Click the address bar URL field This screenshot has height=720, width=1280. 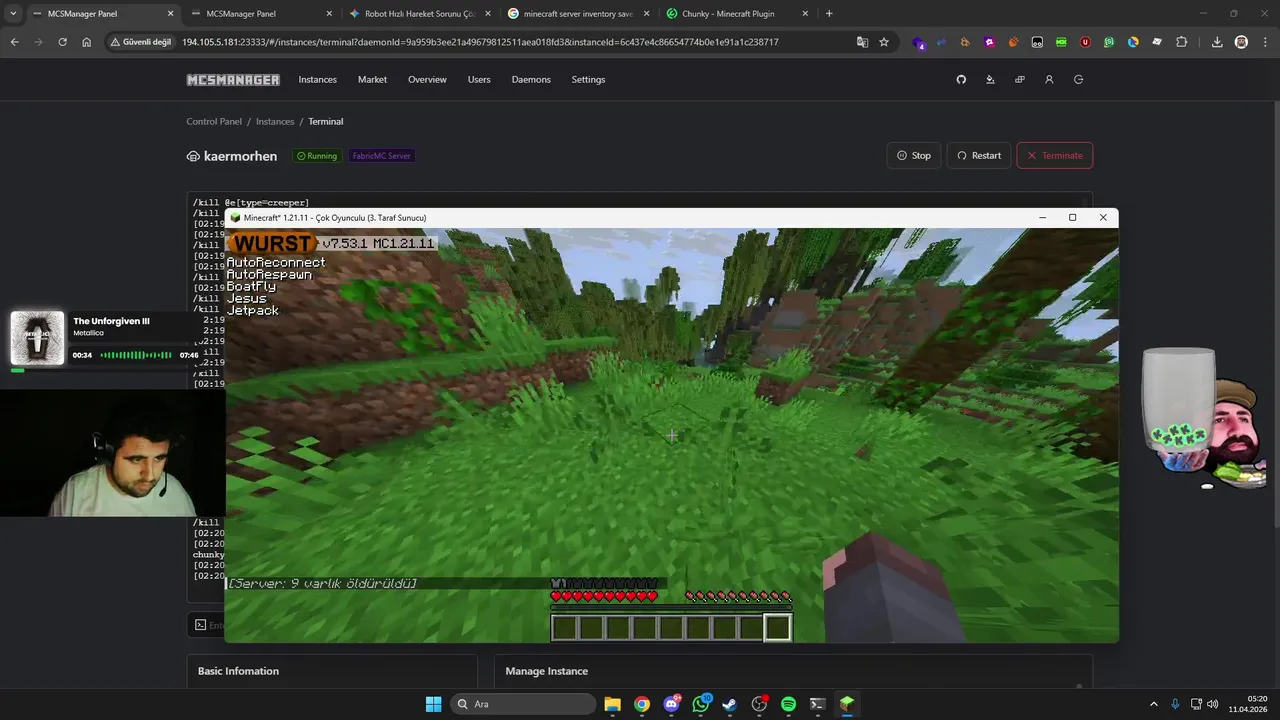pyautogui.click(x=480, y=42)
